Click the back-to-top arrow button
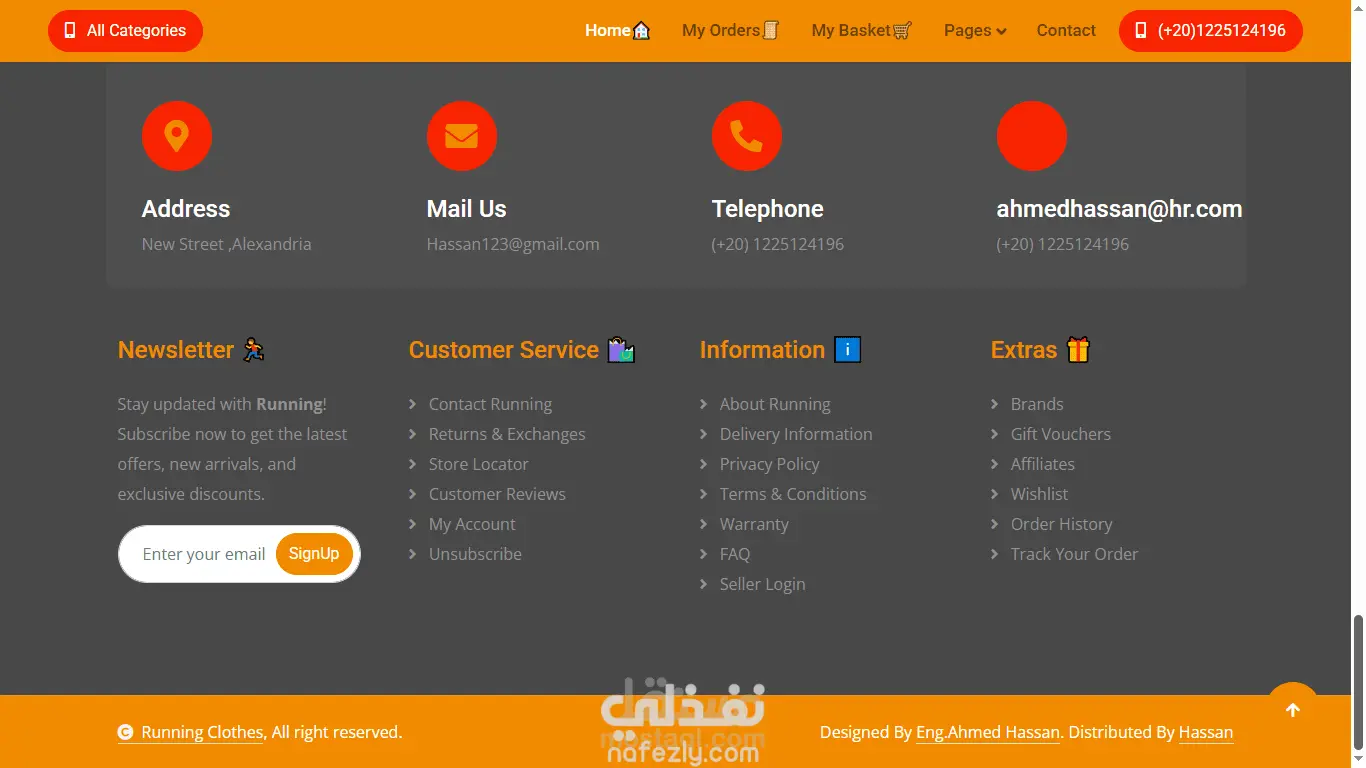Viewport: 1366px width, 768px height. [x=1293, y=709]
